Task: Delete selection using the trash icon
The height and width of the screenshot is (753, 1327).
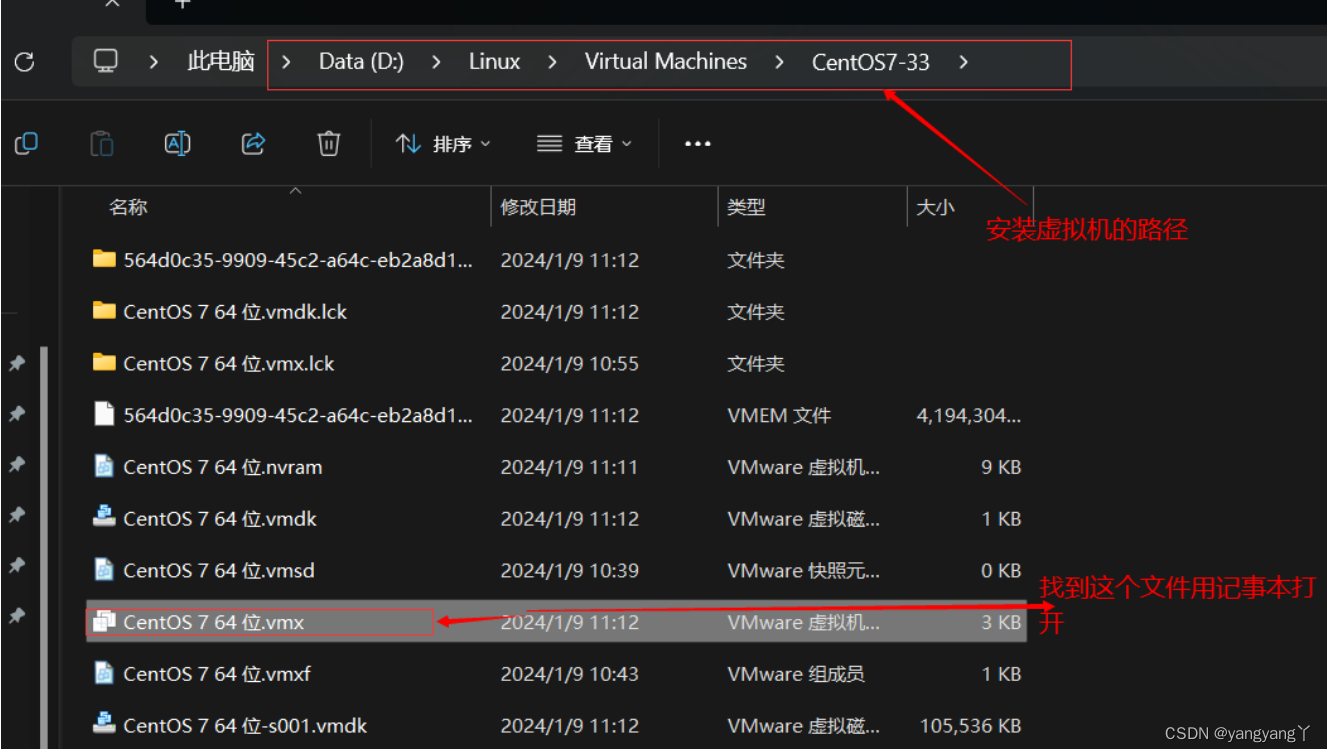Action: point(328,143)
